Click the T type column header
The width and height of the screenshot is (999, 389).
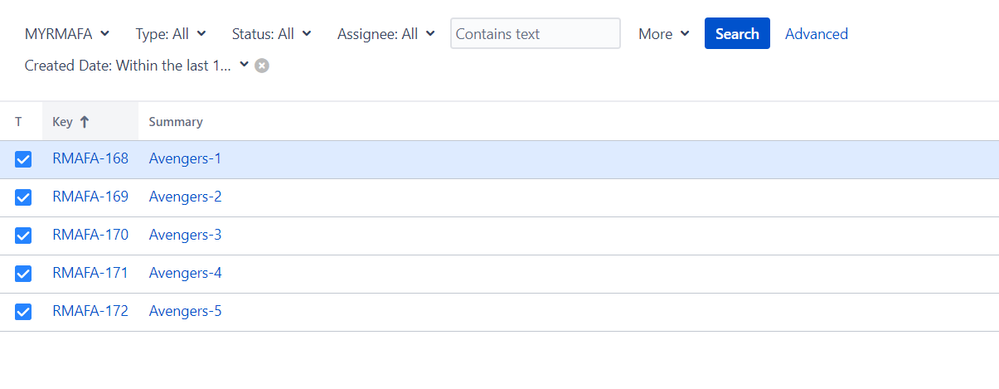pyautogui.click(x=18, y=122)
